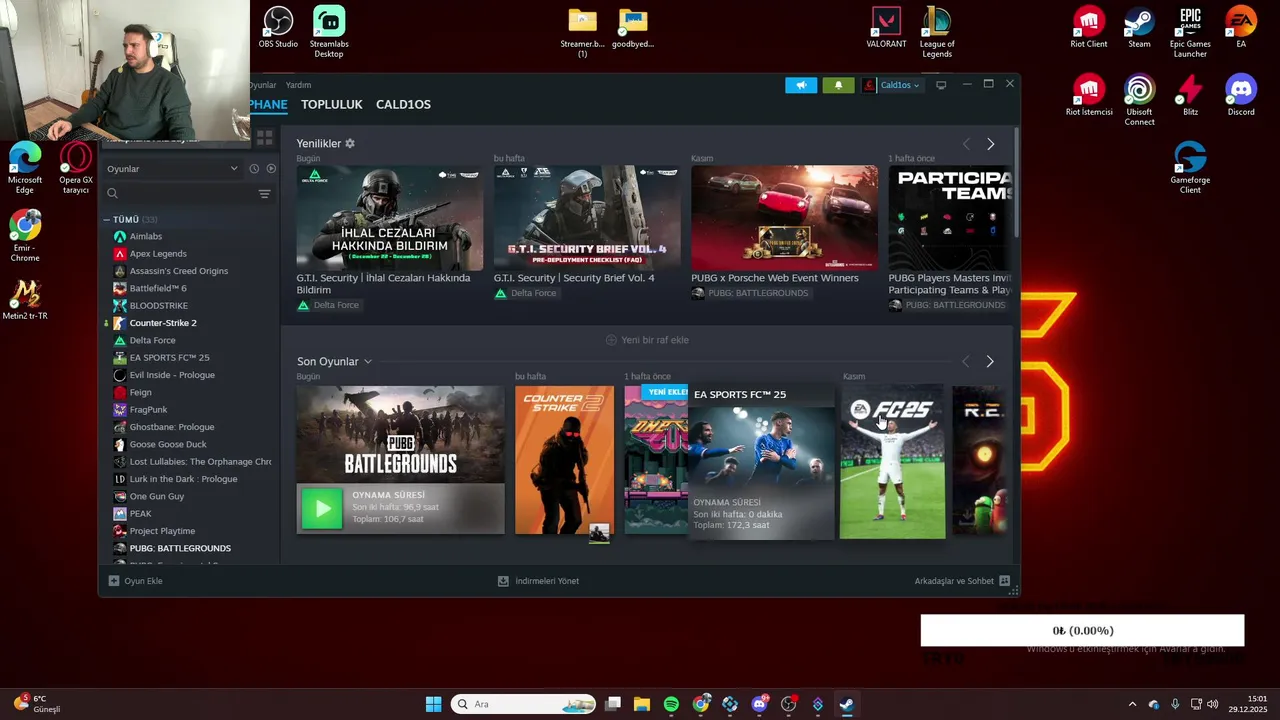Select Counter-Strike 2 in game list
The image size is (1280, 720).
pyautogui.click(x=163, y=323)
